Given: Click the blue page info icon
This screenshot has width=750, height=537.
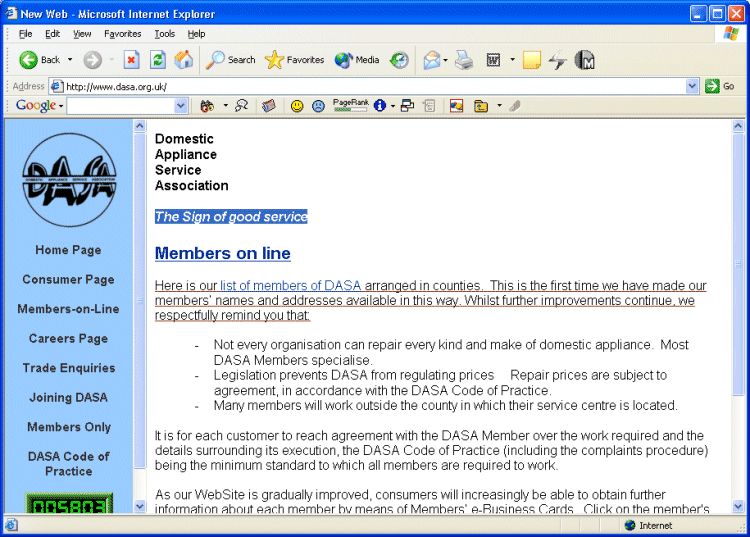Looking at the screenshot, I should coord(380,106).
